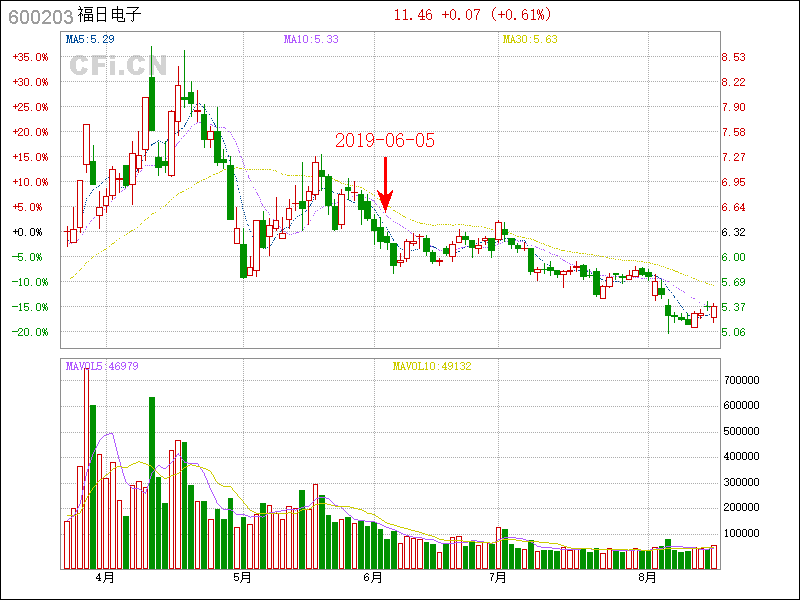Click the 5.69 price axis label
The height and width of the screenshot is (600, 800).
pos(734,282)
